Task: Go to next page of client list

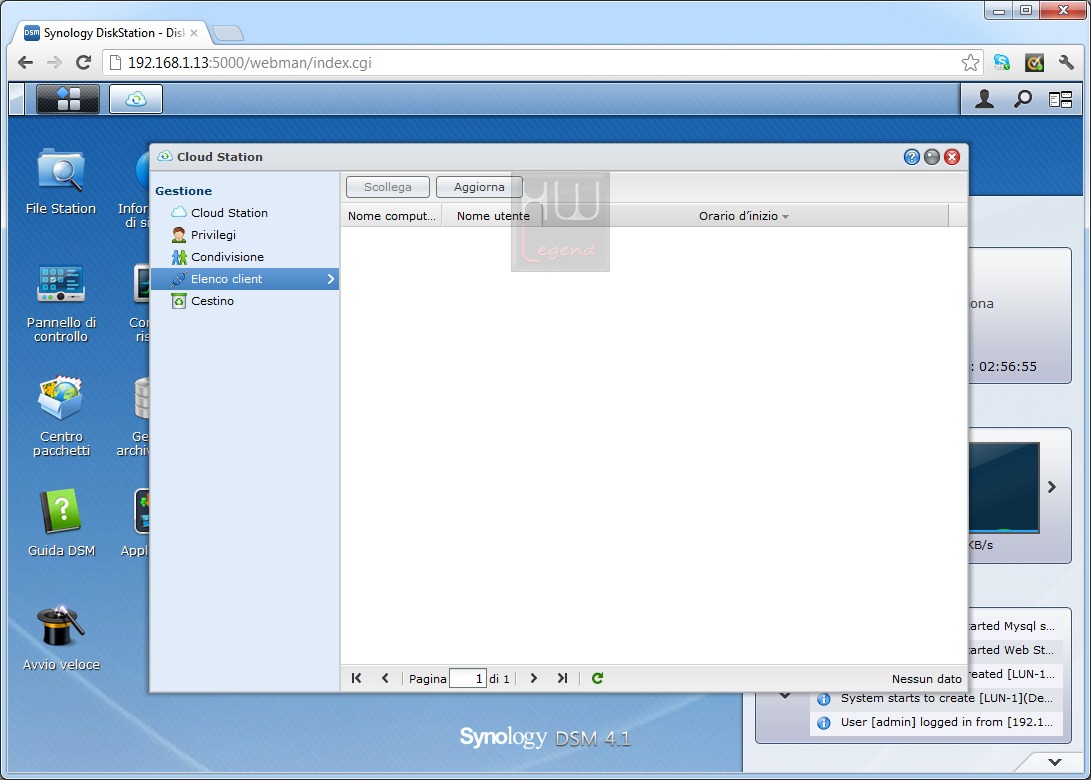Action: point(534,678)
